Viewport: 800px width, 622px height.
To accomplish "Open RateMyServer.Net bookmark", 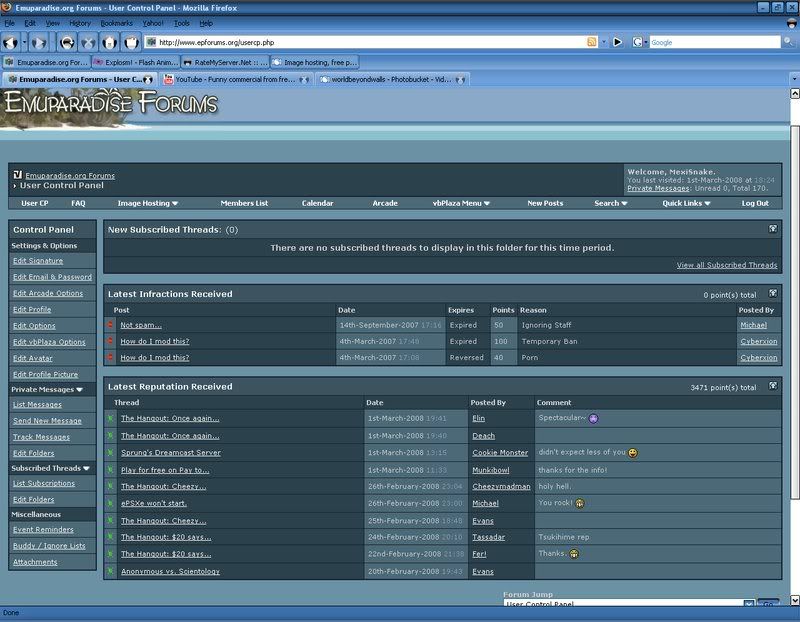I will [225, 62].
